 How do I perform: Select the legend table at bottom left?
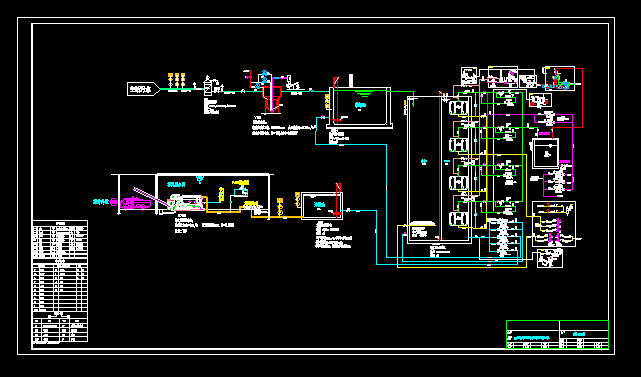[x=60, y=281]
